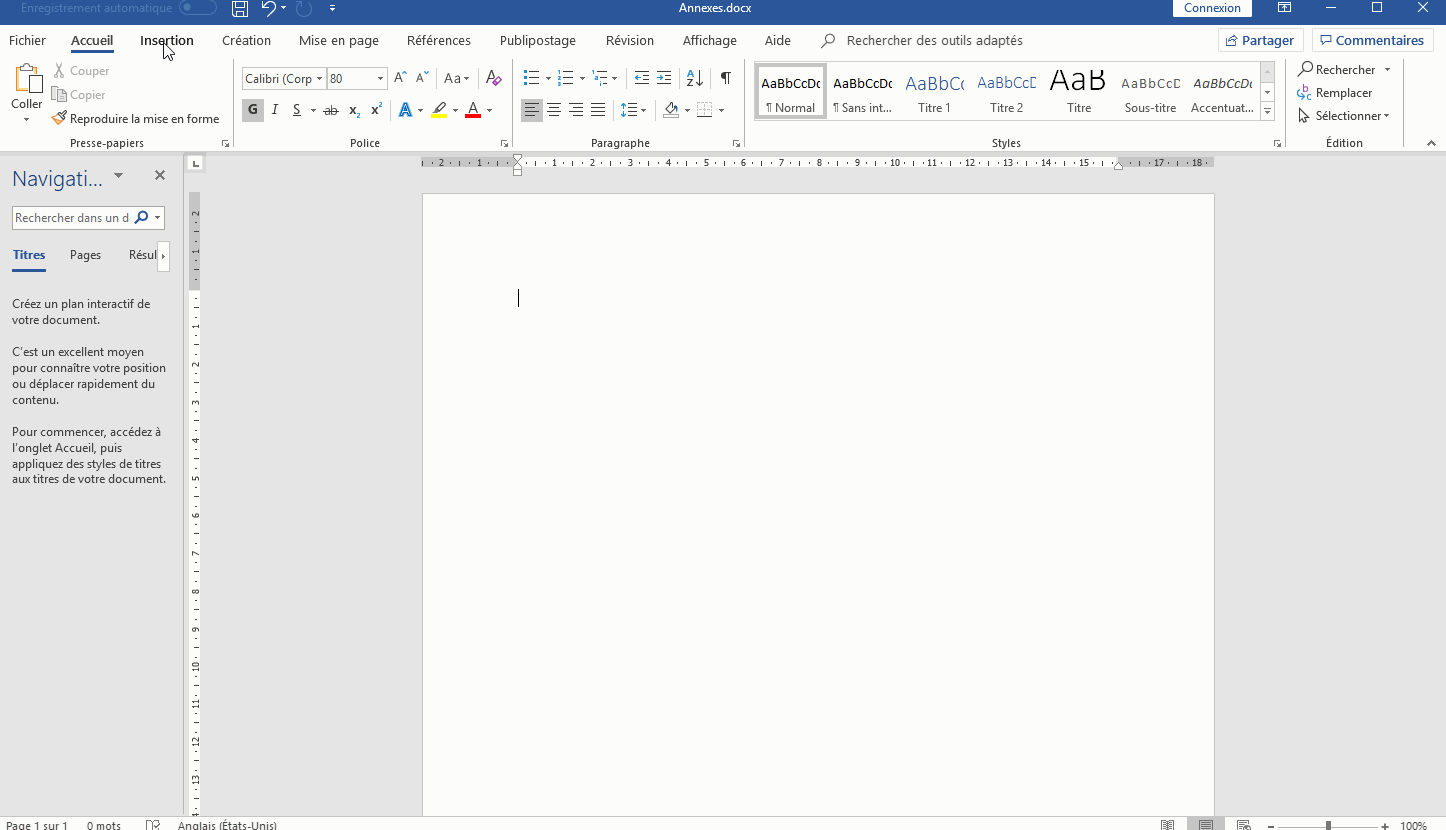Decrease paragraph indent
1446x830 pixels.
642,78
